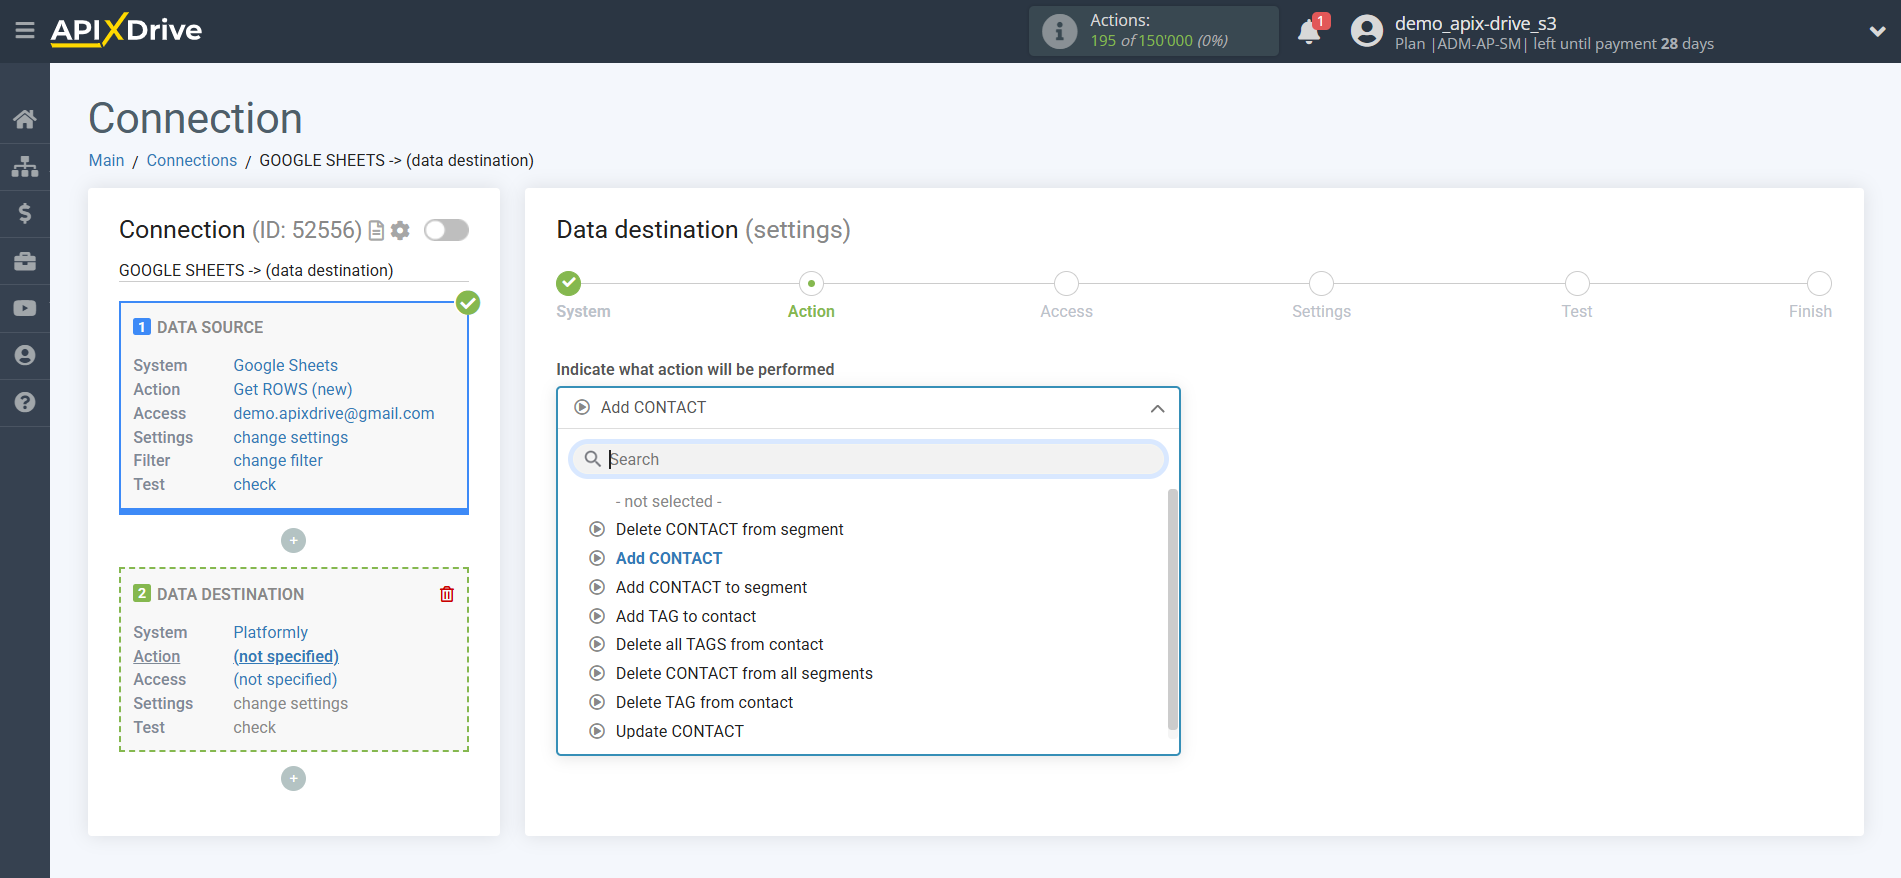
Task: Click the ApiXDrive logo
Action: 126,30
